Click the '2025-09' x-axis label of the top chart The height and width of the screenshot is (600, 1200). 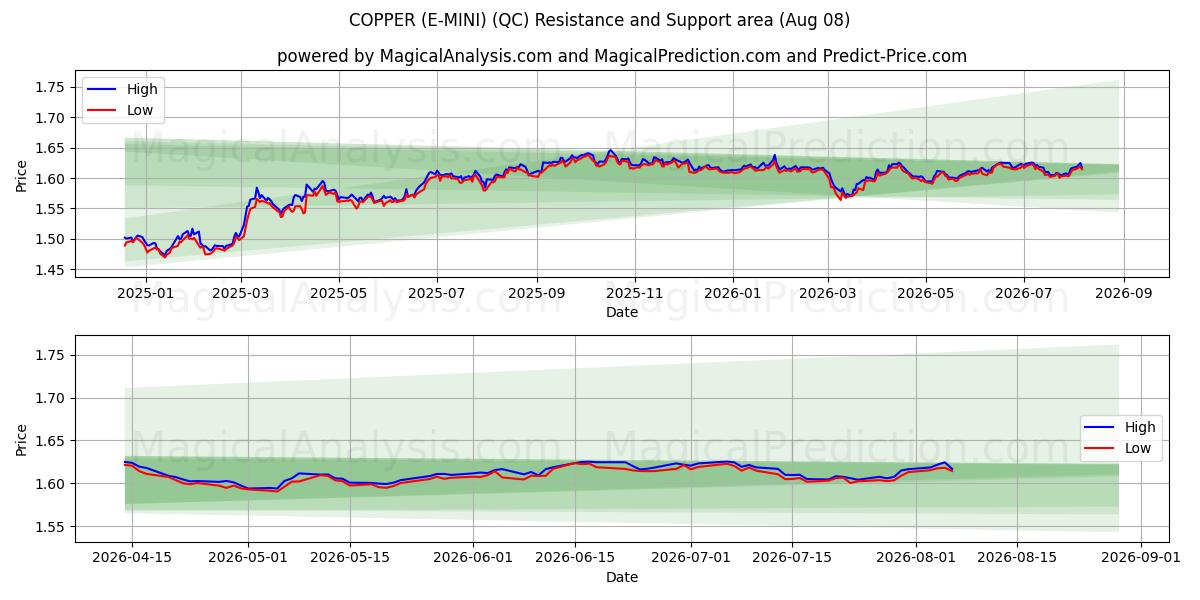(537, 294)
